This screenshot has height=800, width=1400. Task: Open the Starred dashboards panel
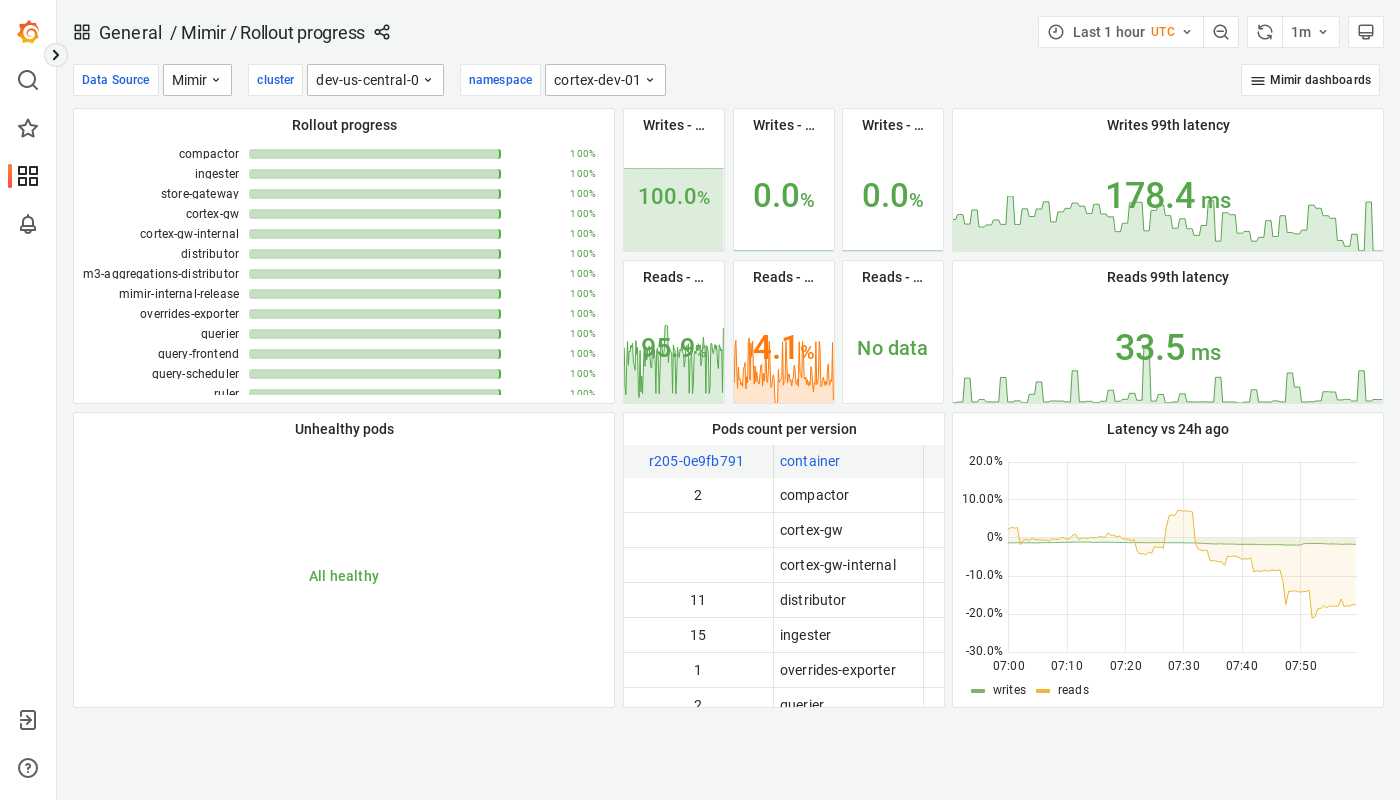pyautogui.click(x=27, y=128)
